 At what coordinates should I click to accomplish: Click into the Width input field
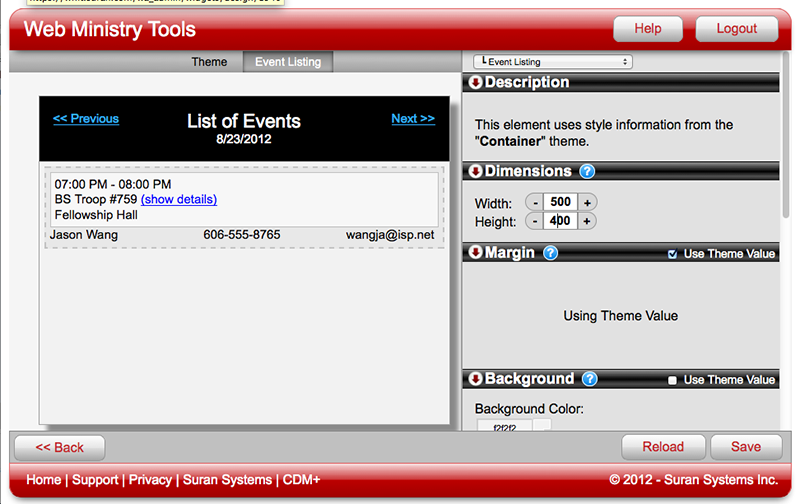coord(560,202)
